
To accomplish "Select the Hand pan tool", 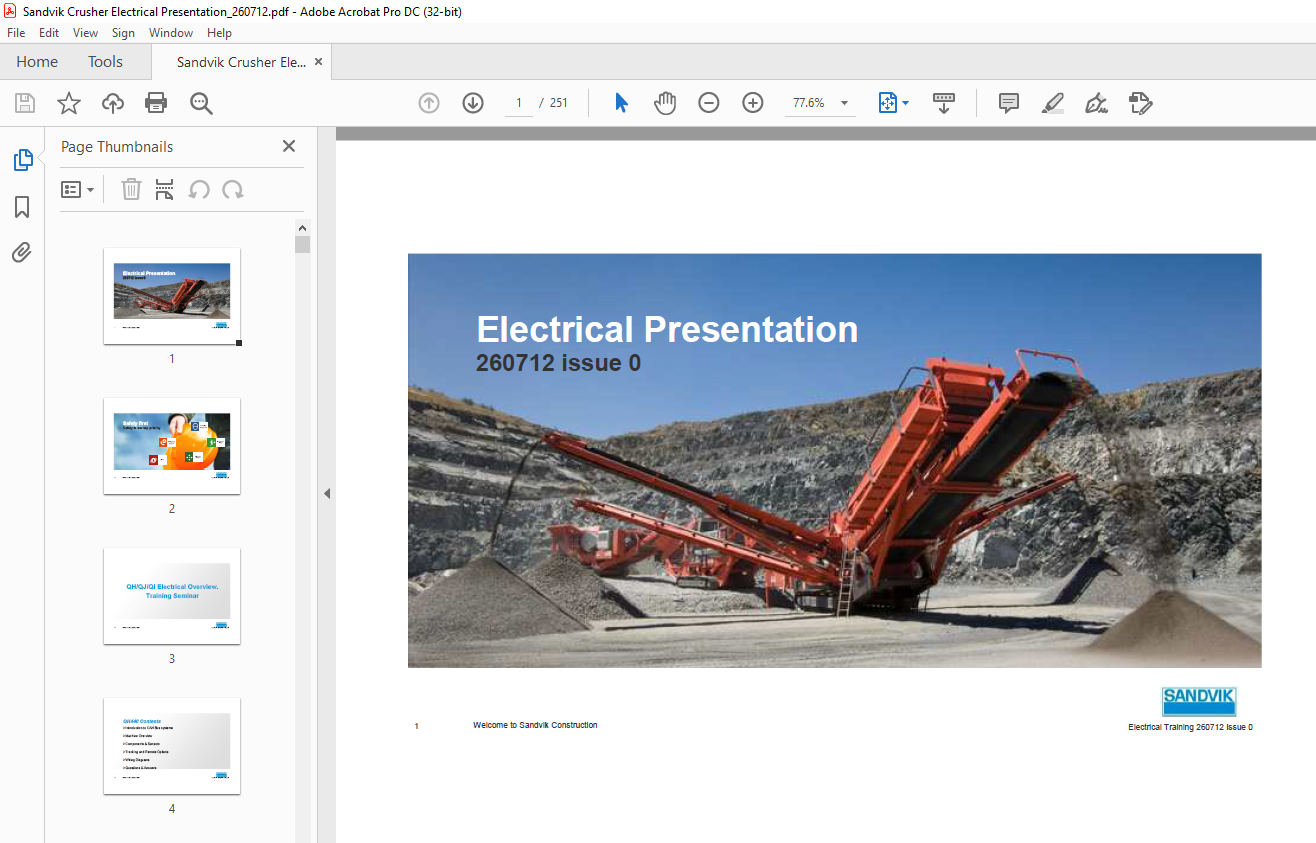I will click(x=665, y=103).
